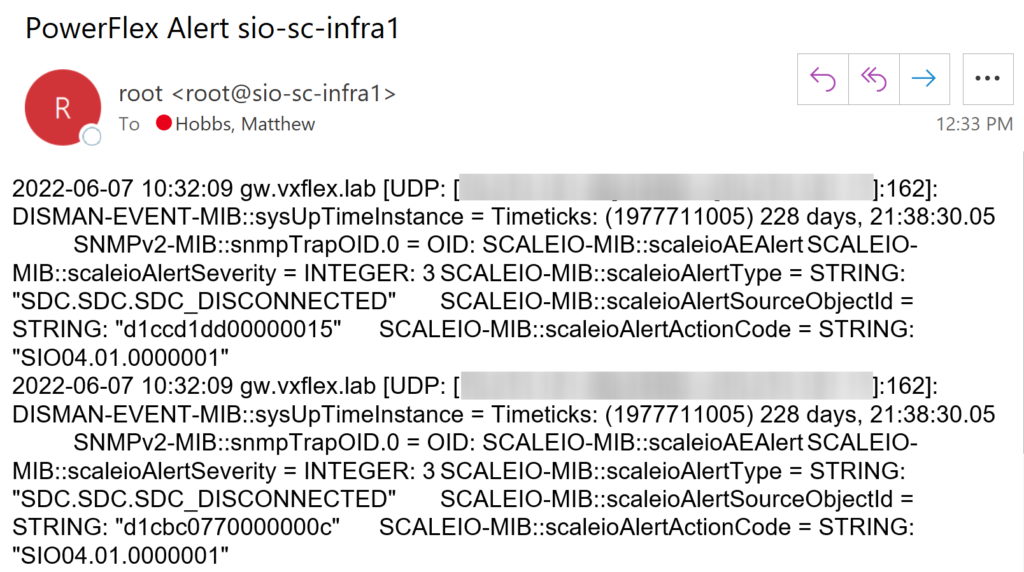Click the presence status circle on avatar
Screen dimensions: 1024x572
point(92,136)
